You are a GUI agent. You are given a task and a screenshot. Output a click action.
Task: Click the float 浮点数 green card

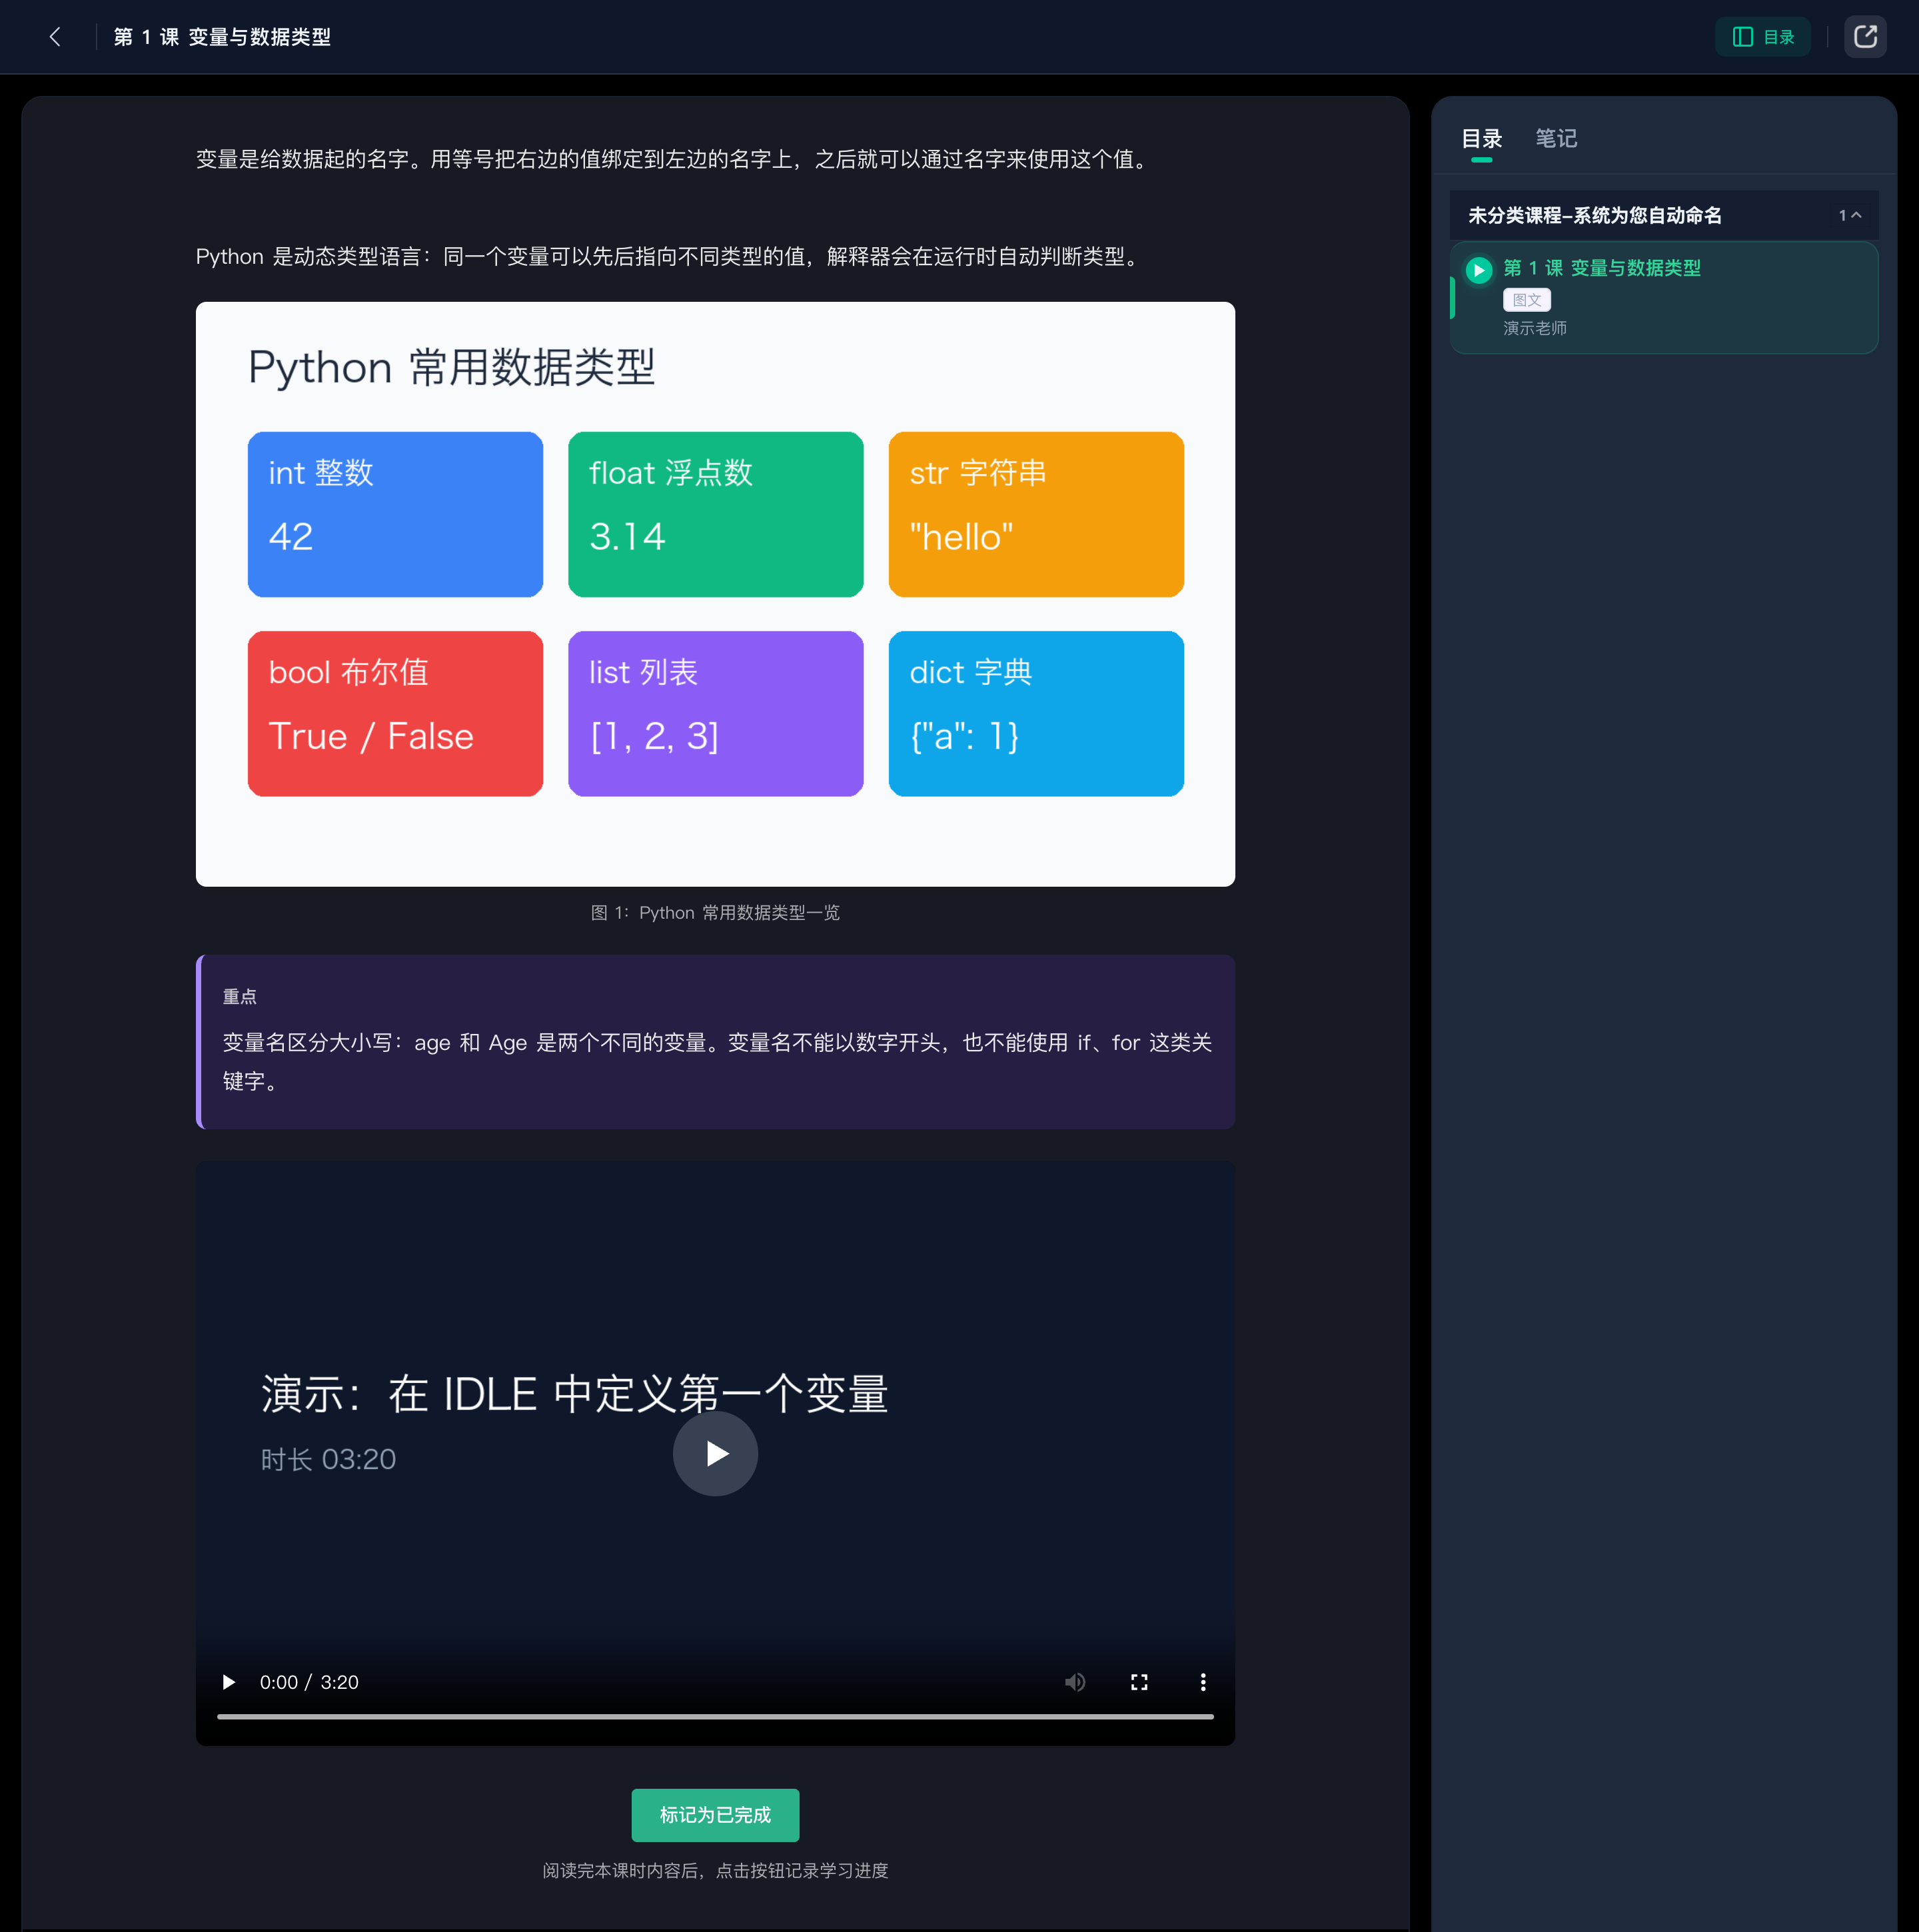715,514
